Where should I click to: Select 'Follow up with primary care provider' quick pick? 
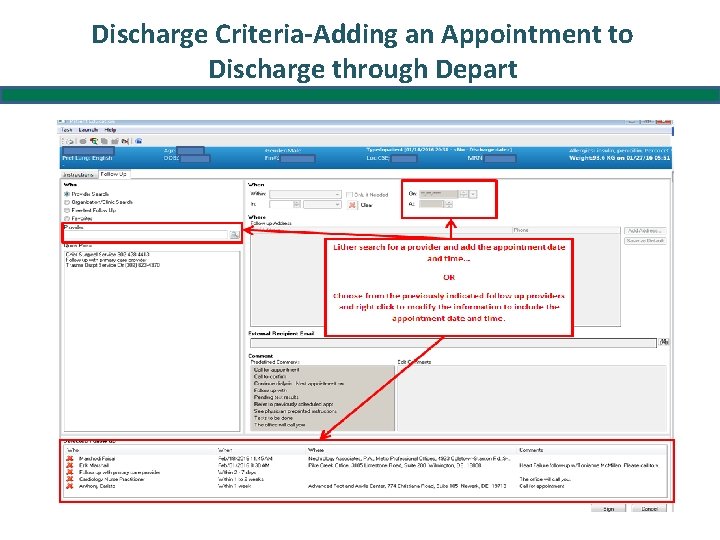[106, 260]
